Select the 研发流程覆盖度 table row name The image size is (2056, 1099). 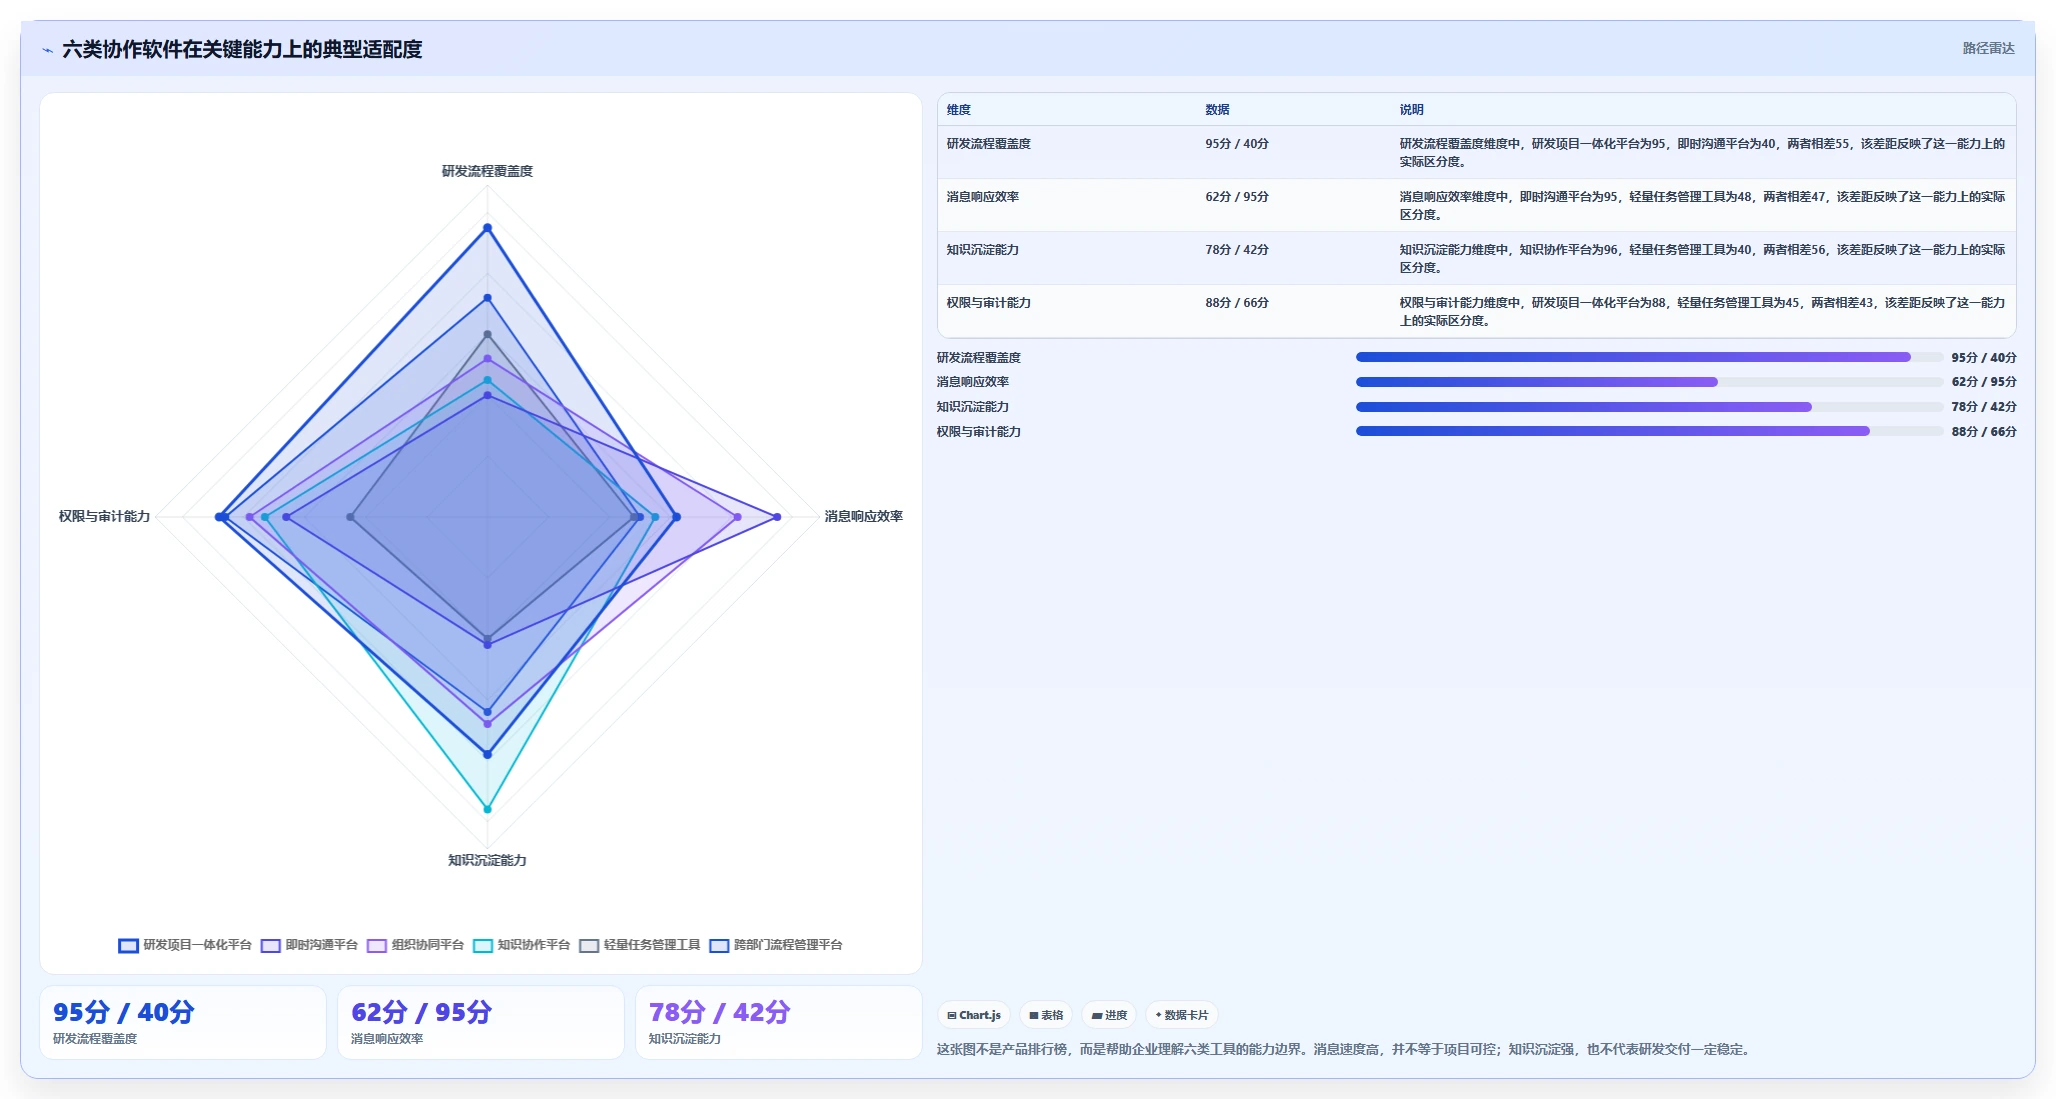tap(989, 144)
